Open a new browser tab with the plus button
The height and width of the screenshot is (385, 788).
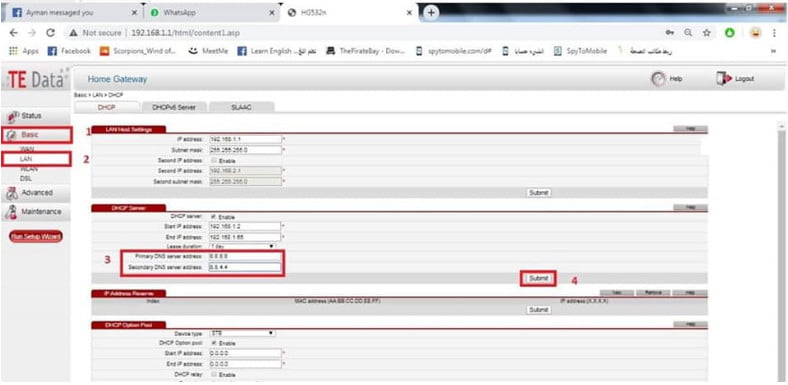tap(431, 13)
